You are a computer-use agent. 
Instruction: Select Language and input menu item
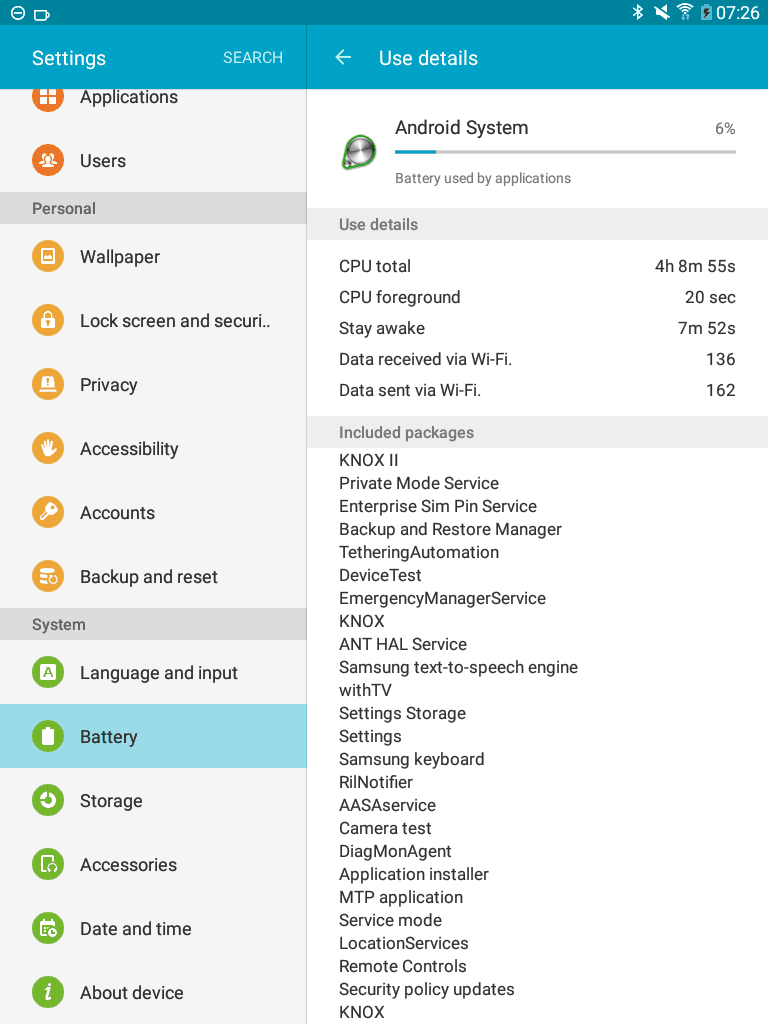(153, 672)
